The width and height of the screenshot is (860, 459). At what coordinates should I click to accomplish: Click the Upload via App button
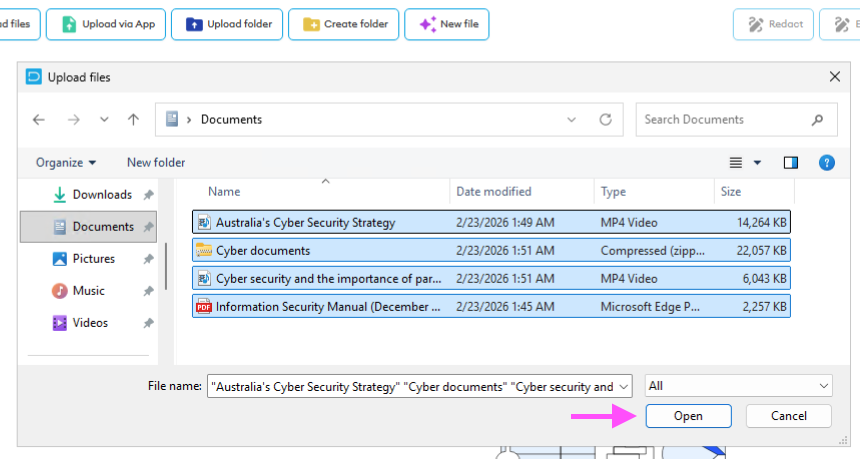[106, 24]
